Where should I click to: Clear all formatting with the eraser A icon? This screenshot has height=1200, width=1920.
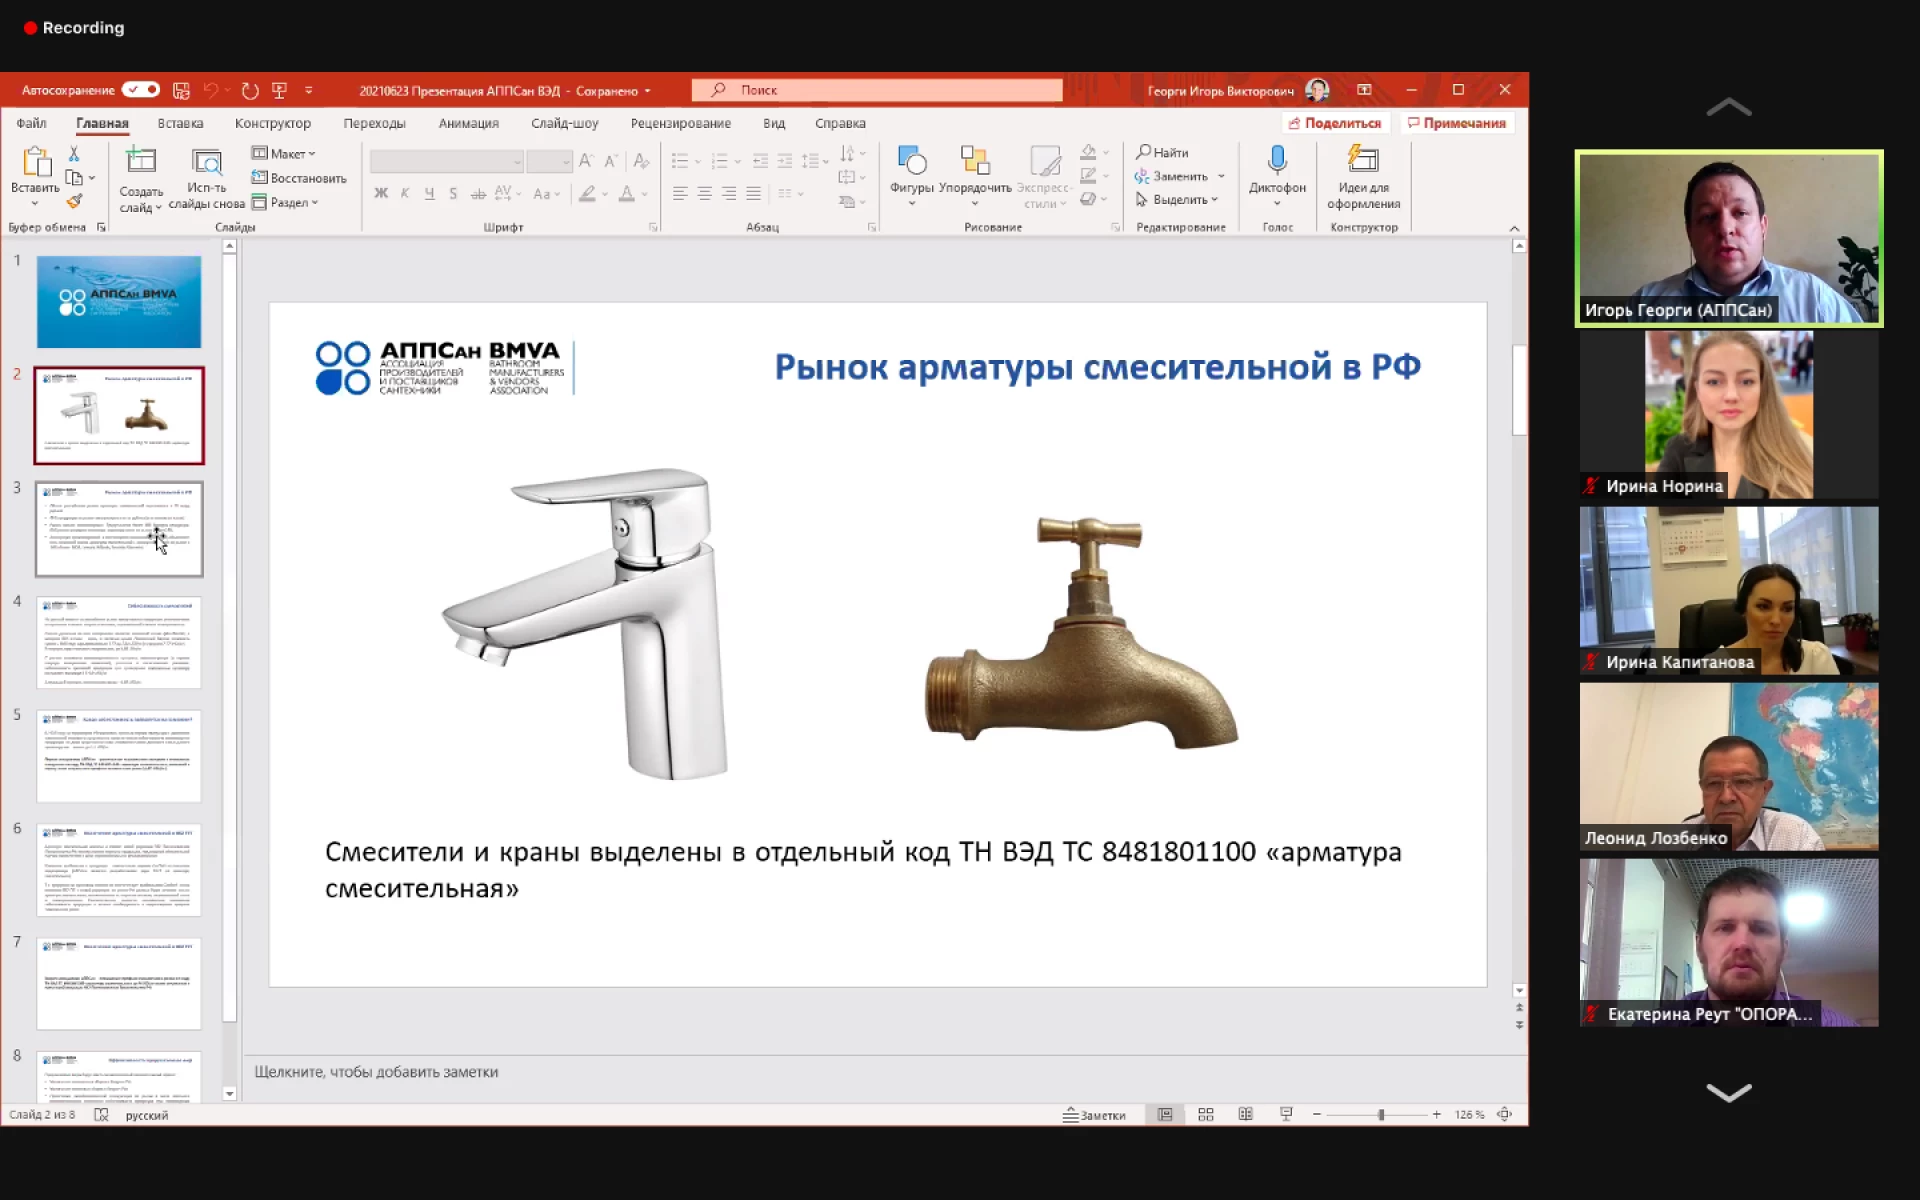point(641,161)
